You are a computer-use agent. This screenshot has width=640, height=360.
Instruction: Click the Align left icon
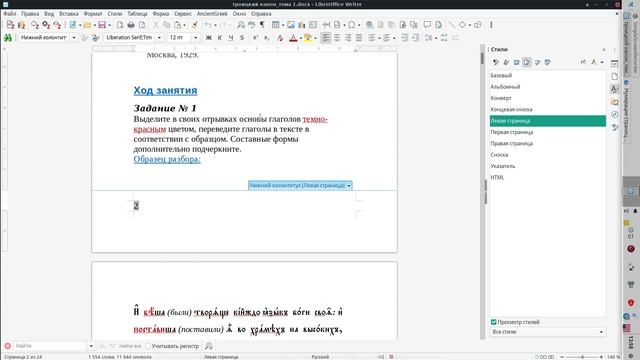[326, 38]
